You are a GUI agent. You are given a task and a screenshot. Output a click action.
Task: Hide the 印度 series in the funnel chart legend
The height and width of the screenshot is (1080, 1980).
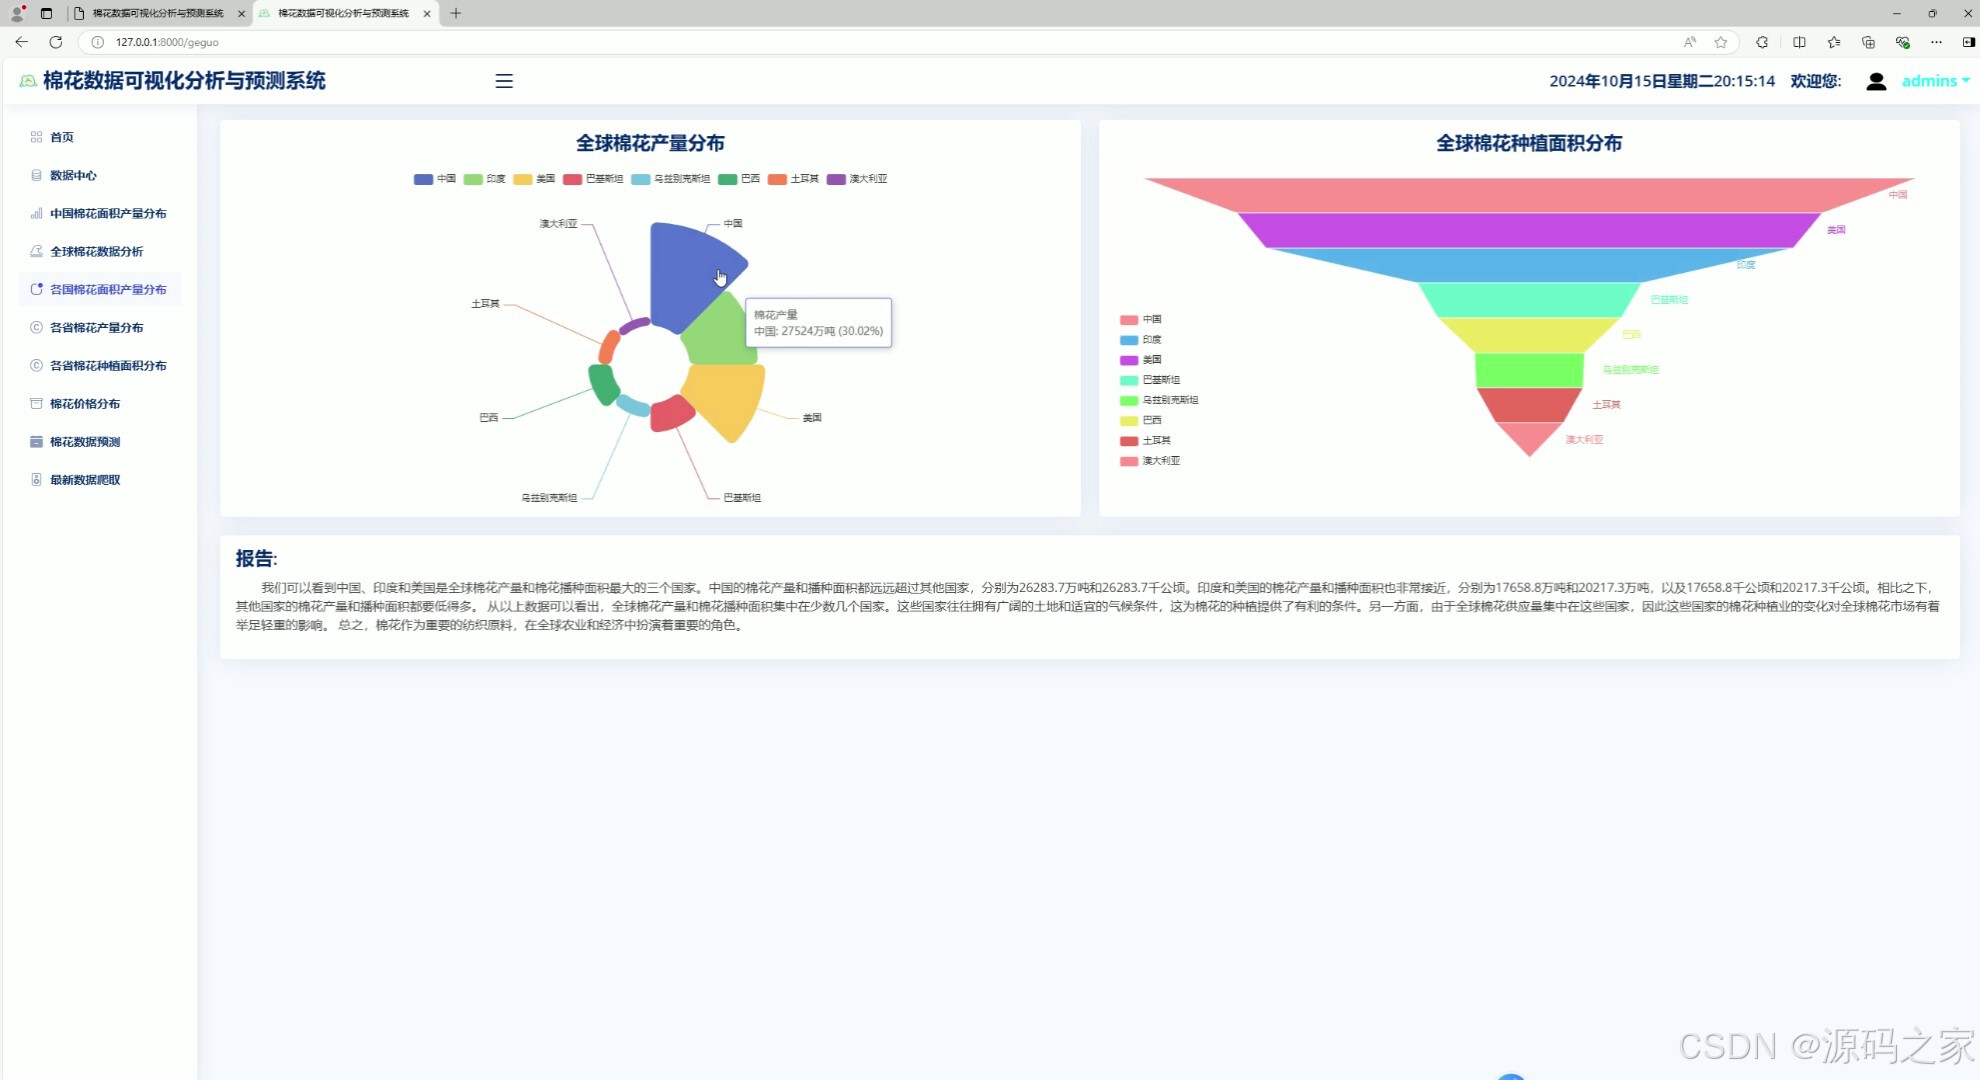pyautogui.click(x=1129, y=340)
